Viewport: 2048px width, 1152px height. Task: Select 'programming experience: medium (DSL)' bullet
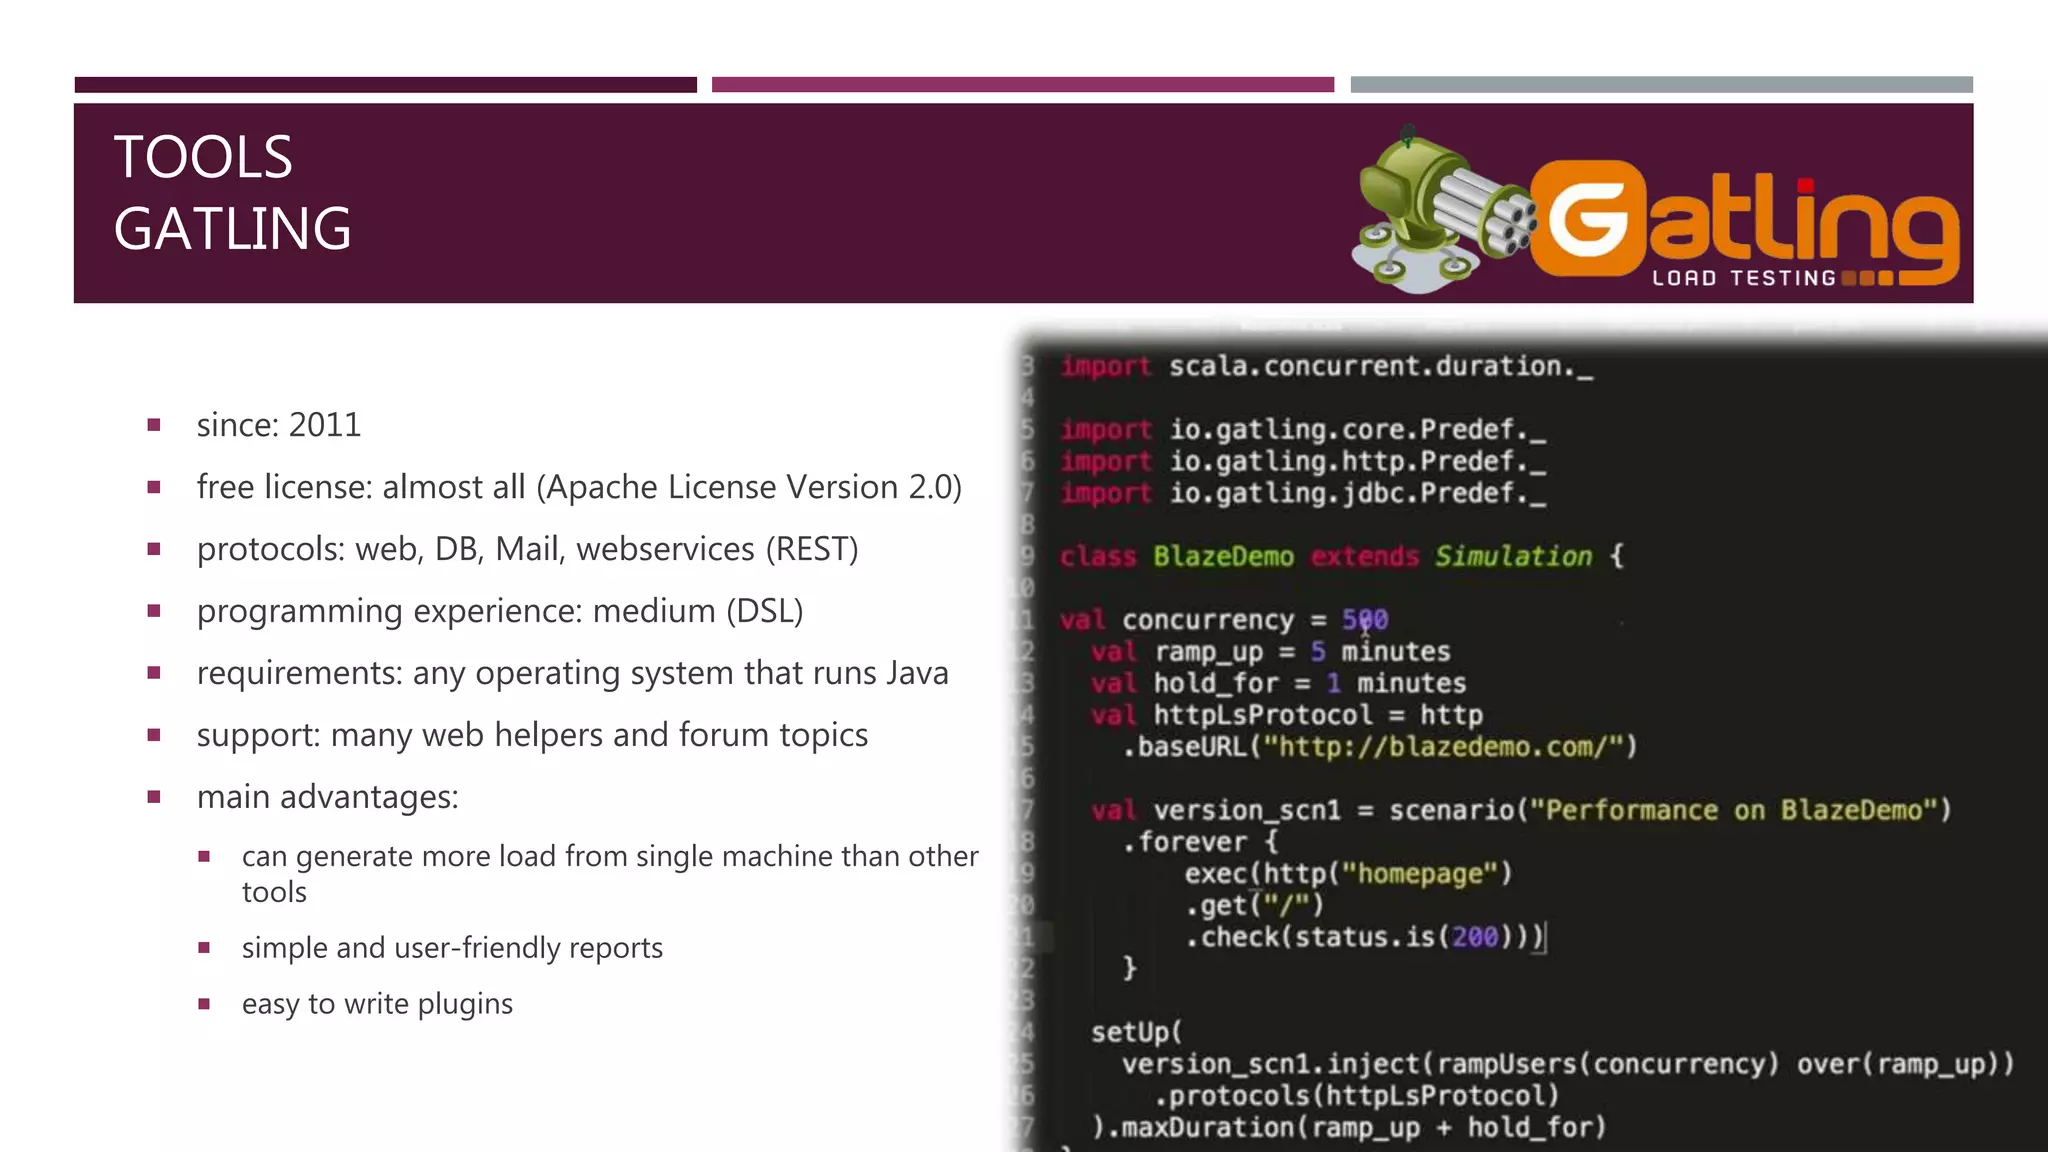coord(500,611)
